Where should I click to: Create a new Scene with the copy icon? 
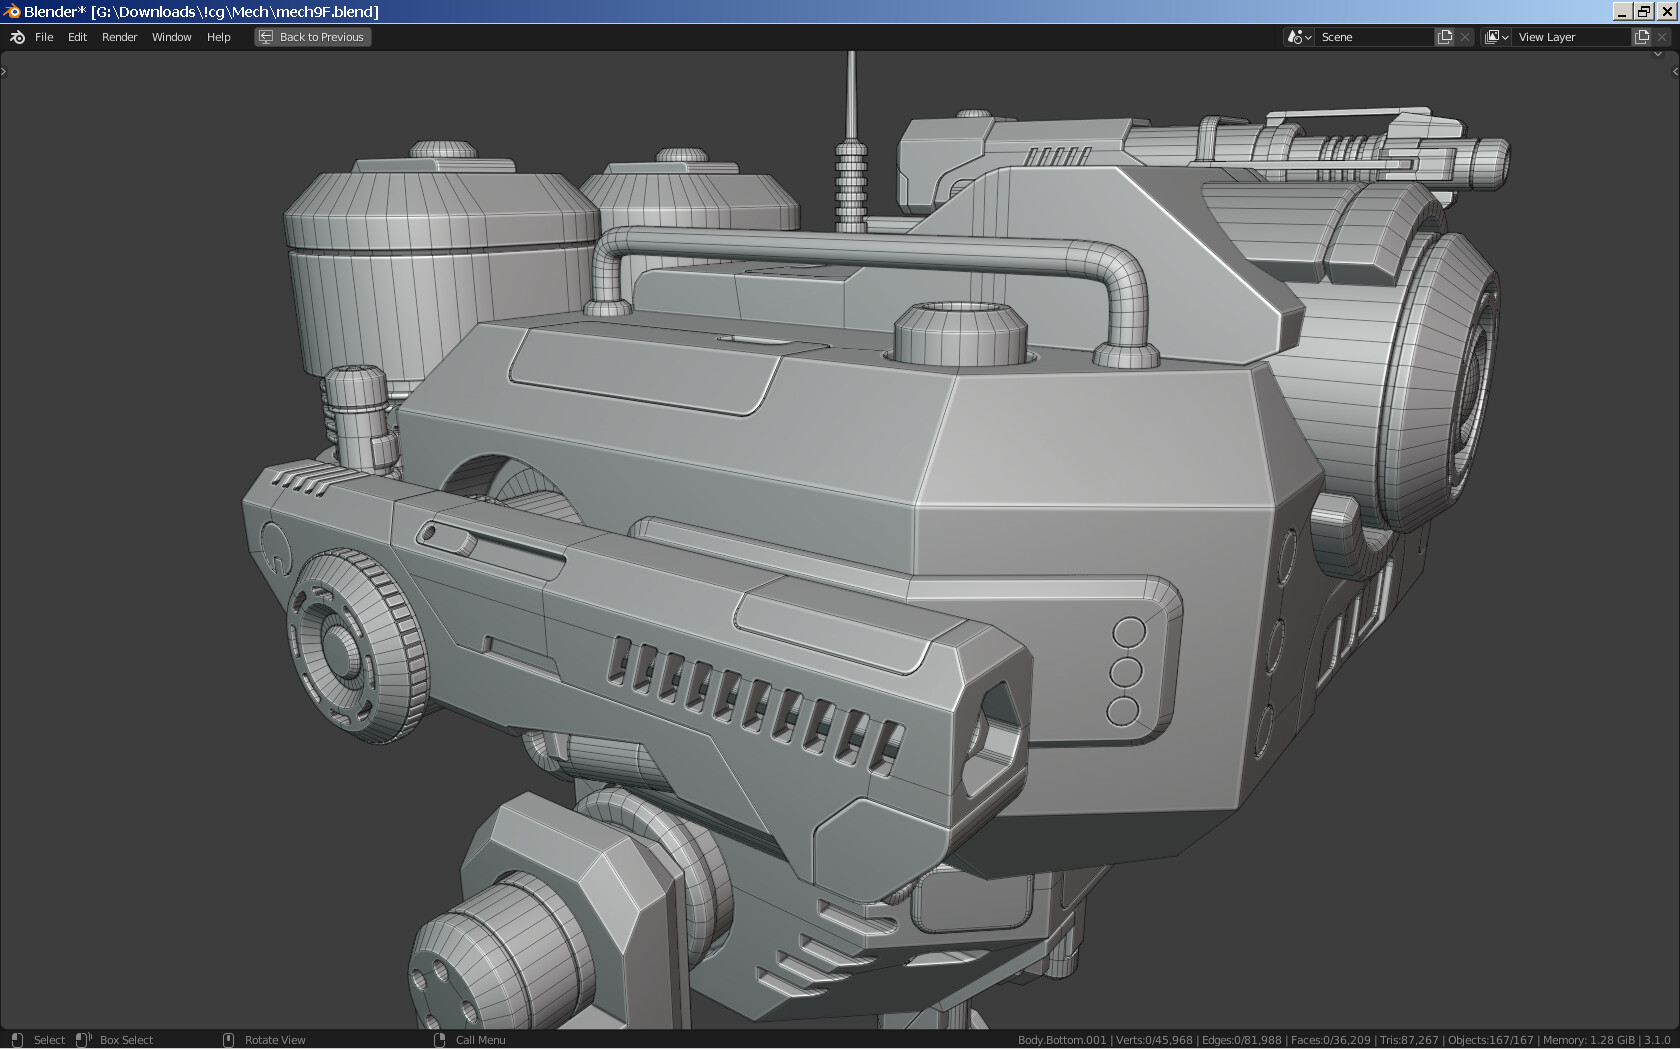1445,37
